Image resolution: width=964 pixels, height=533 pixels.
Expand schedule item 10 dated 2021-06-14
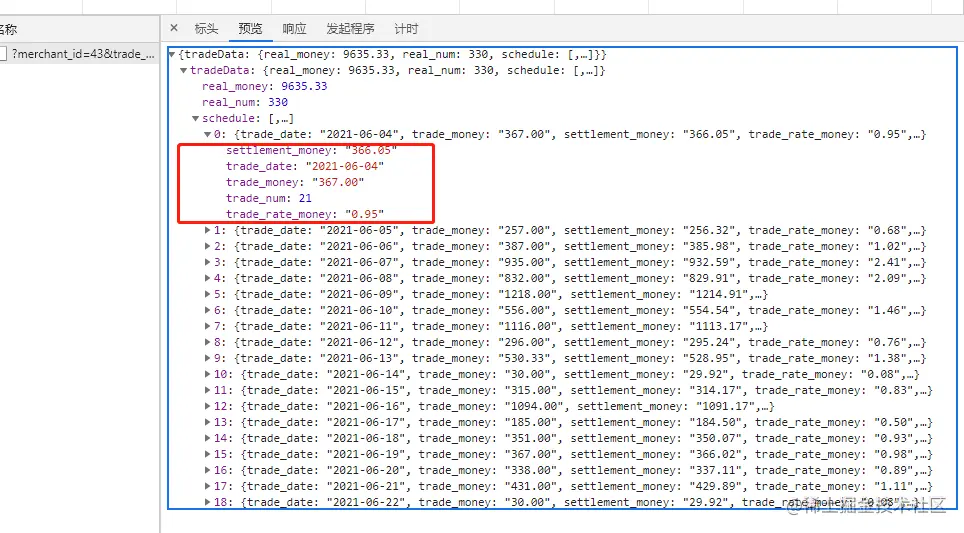[x=208, y=374]
